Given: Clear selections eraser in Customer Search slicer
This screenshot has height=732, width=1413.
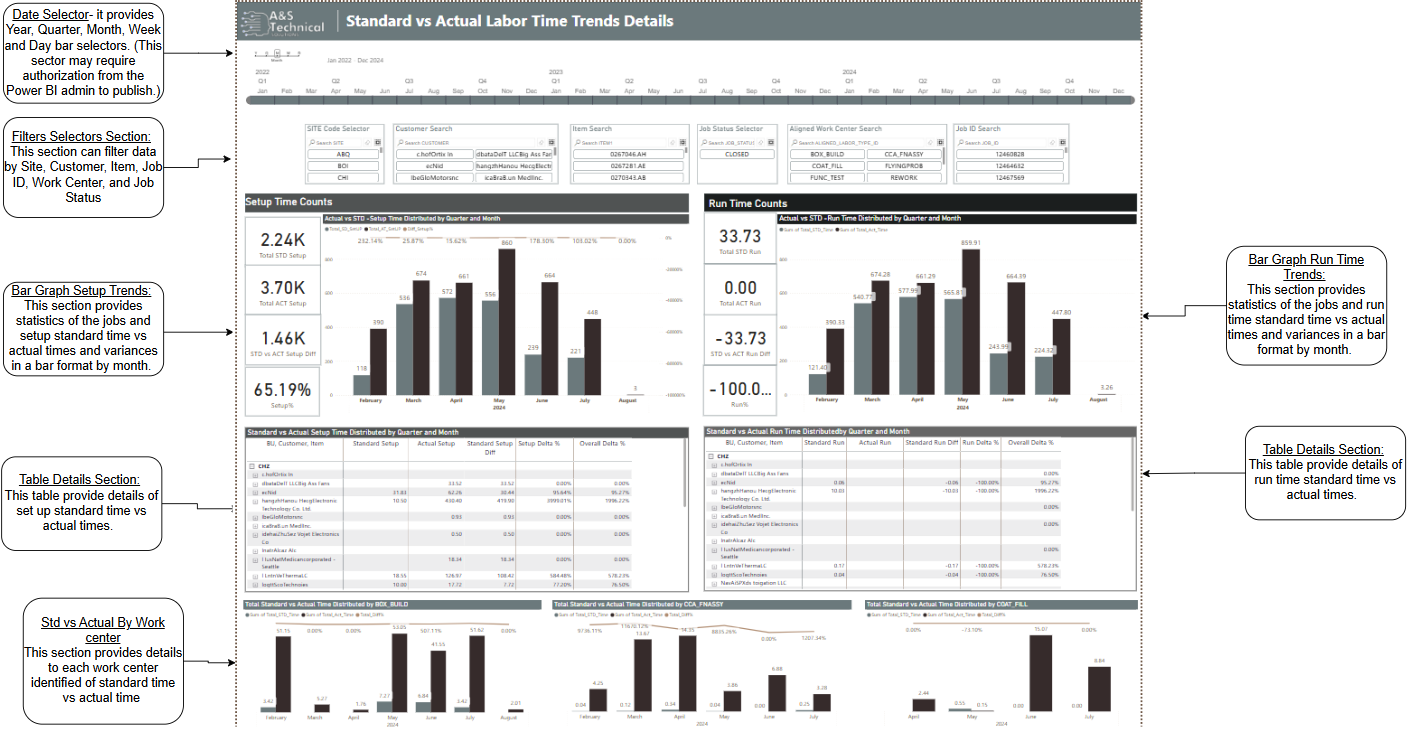Looking at the screenshot, I should click(x=540, y=143).
